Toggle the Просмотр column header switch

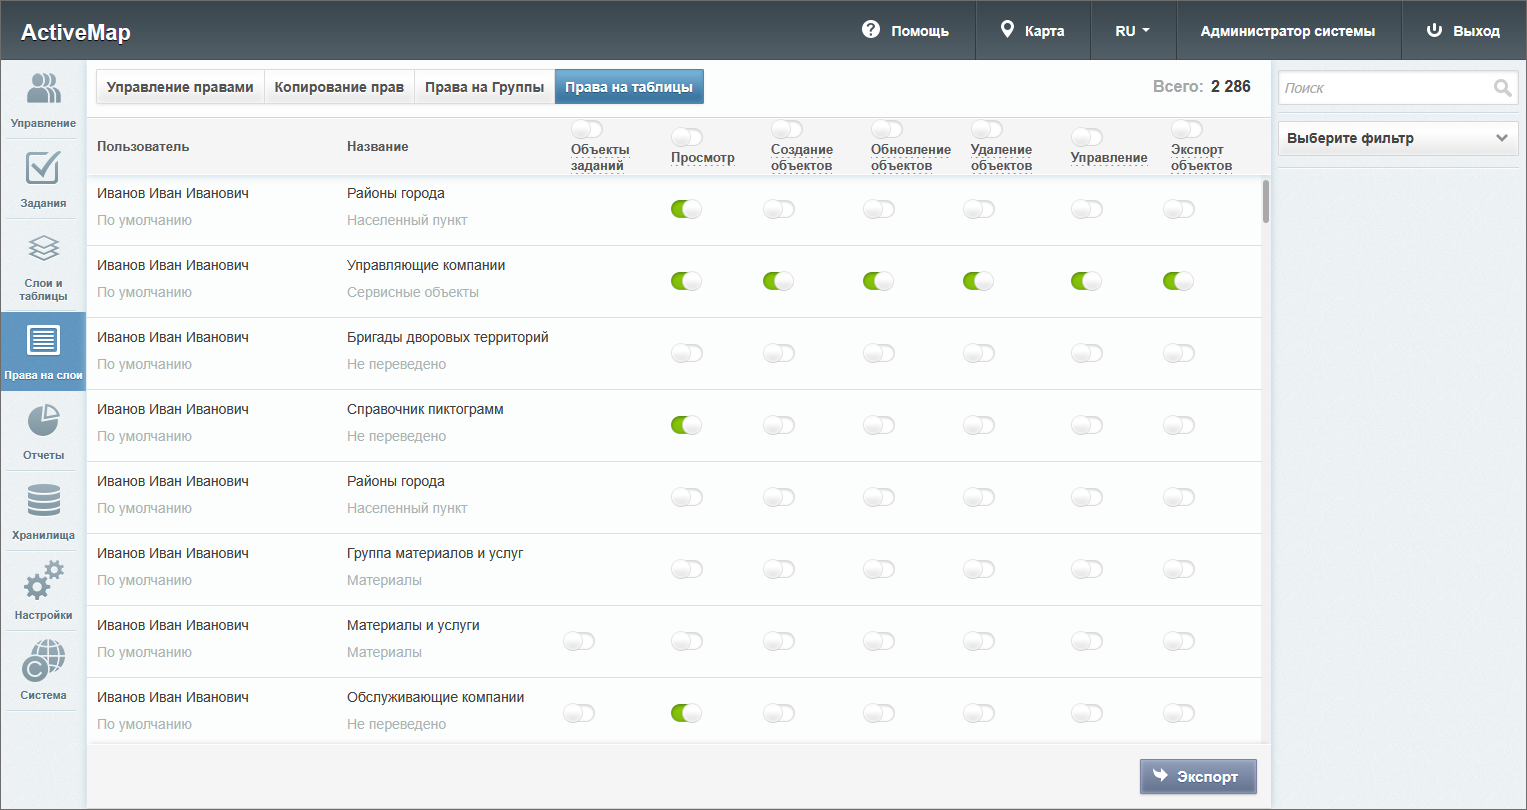click(x=686, y=137)
